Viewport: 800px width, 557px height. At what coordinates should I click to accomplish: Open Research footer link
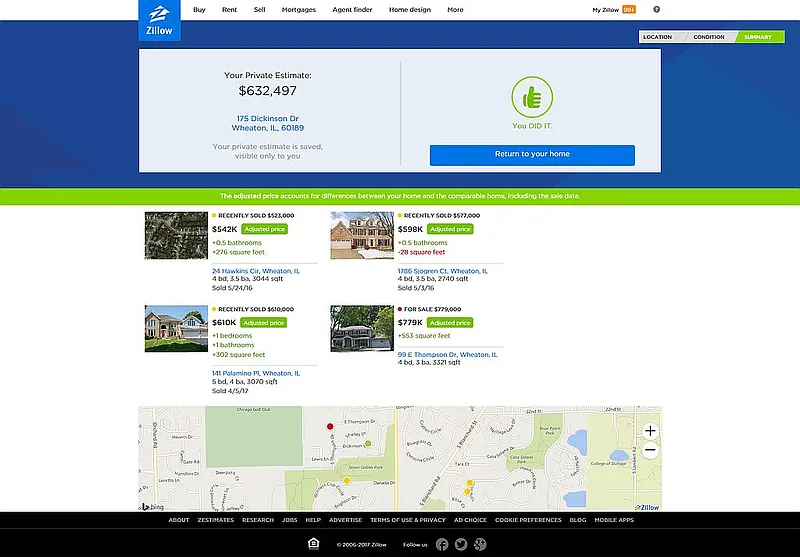[258, 520]
